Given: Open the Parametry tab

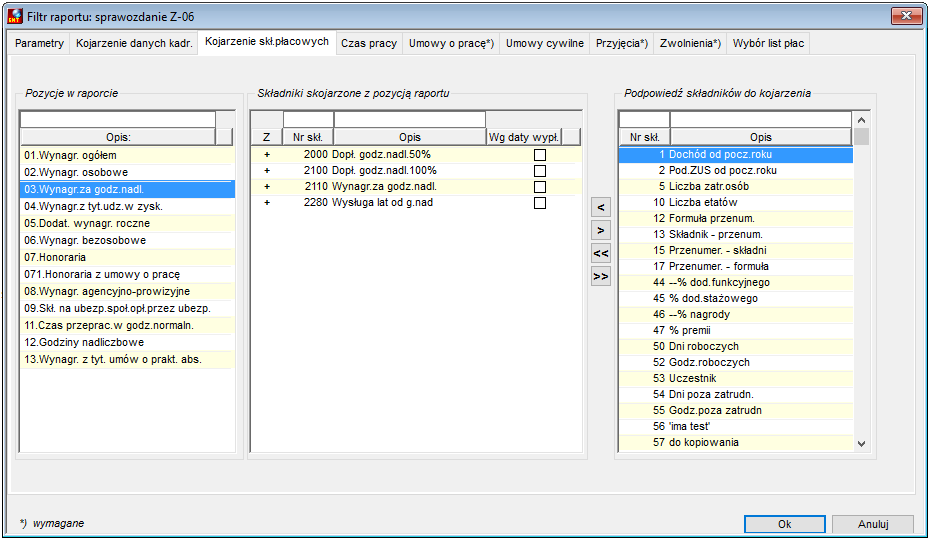Looking at the screenshot, I should click(39, 43).
